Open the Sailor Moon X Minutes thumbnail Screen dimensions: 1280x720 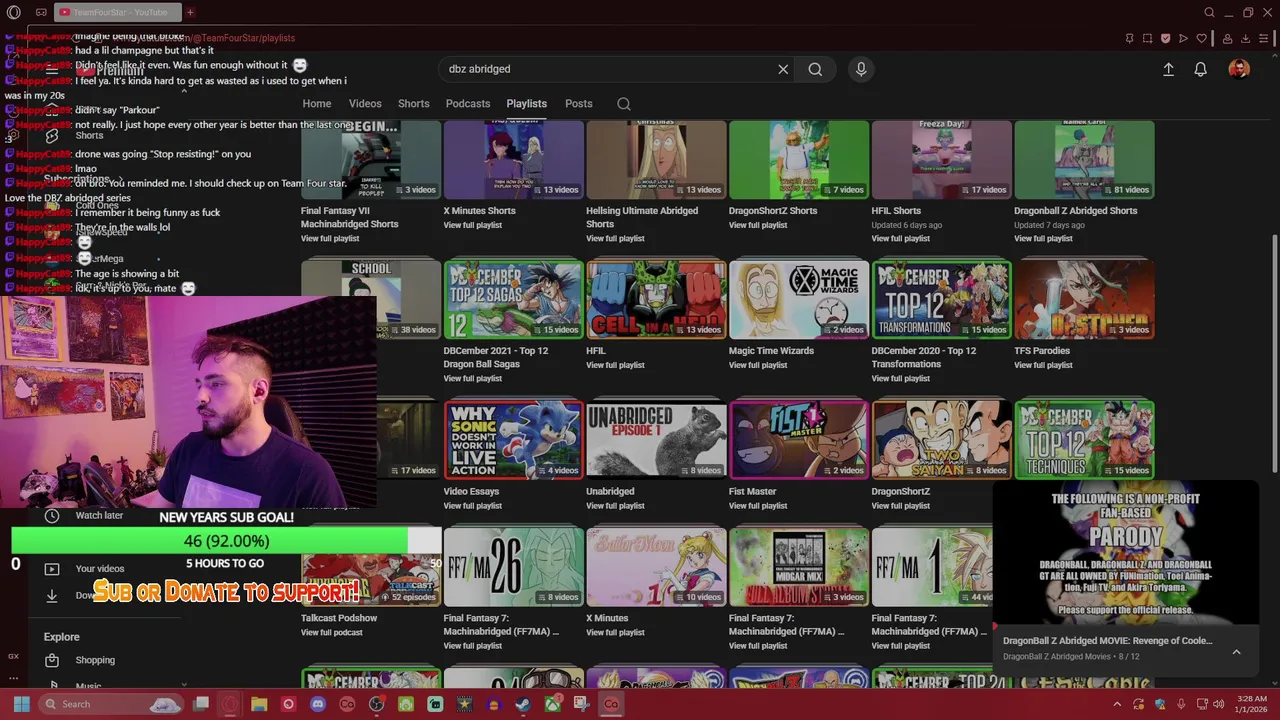tap(656, 567)
